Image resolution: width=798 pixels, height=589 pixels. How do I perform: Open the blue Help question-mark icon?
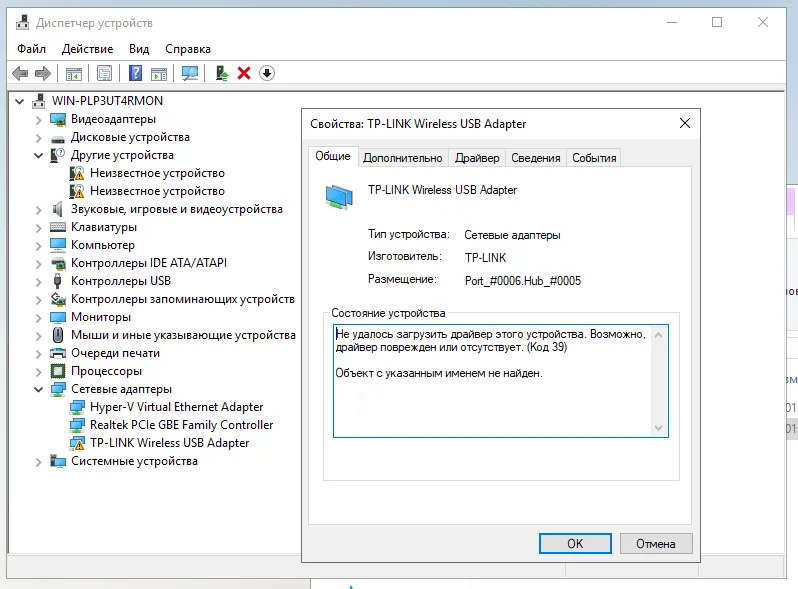pyautogui.click(x=135, y=73)
